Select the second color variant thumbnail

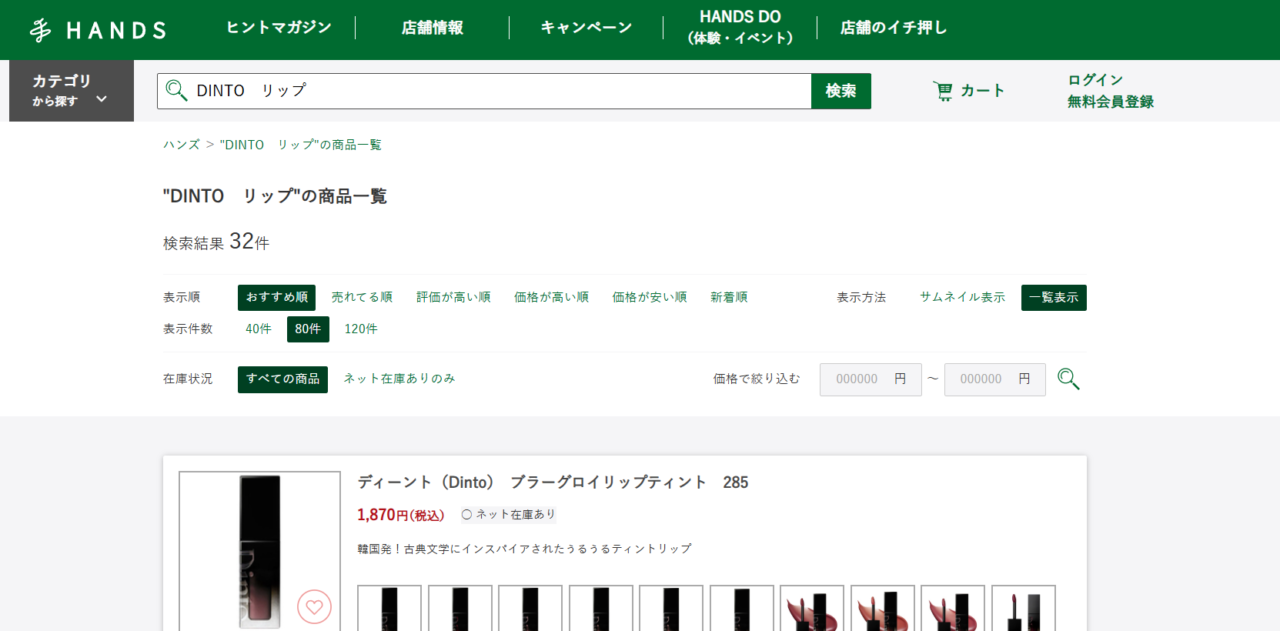coord(460,608)
